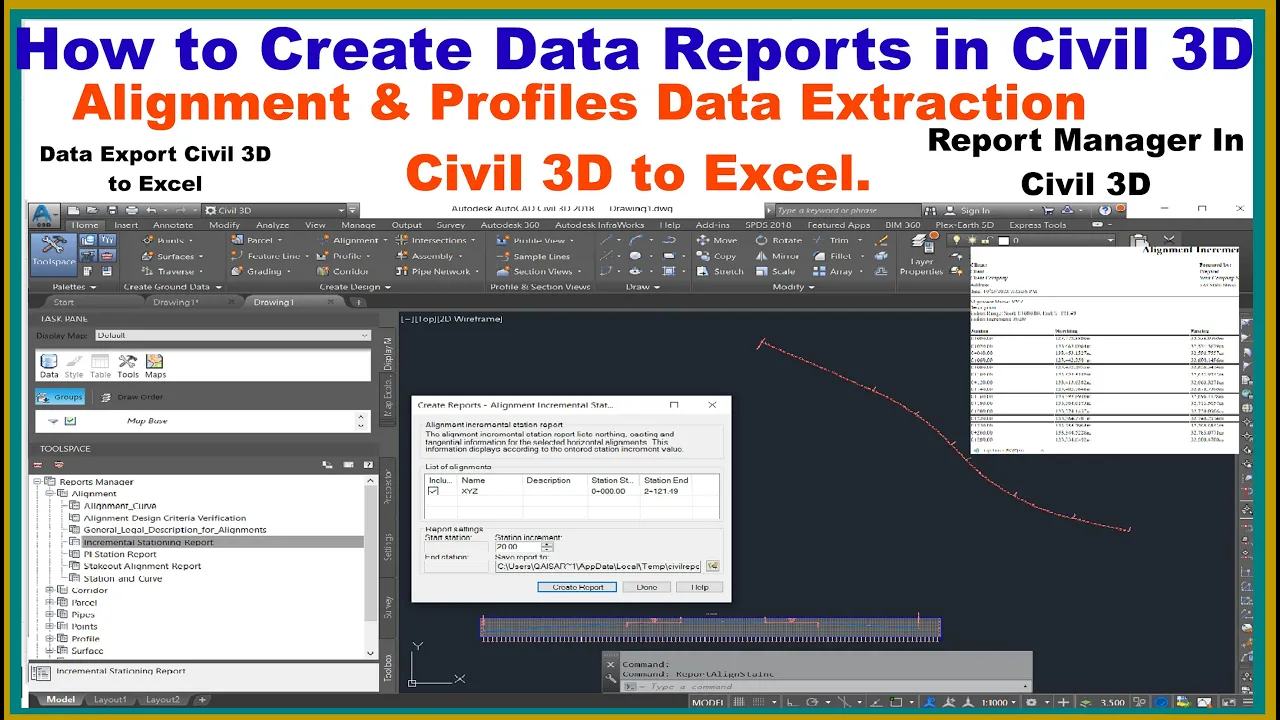Toggle the Map Base layer checkbox

click(x=70, y=421)
